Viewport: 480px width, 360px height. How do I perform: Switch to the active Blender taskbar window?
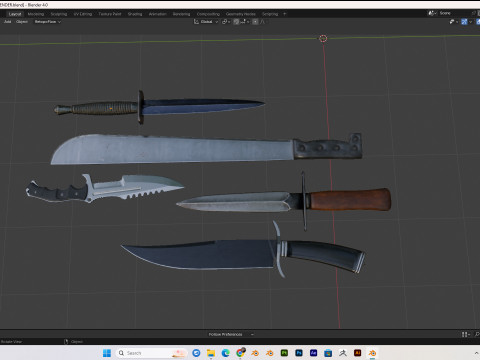372,353
